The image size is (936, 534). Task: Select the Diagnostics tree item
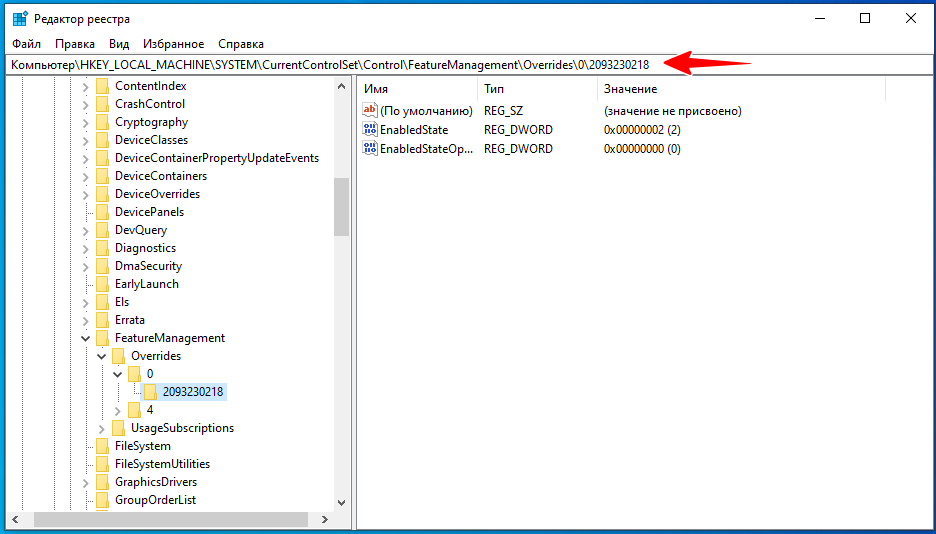pyautogui.click(x=146, y=248)
